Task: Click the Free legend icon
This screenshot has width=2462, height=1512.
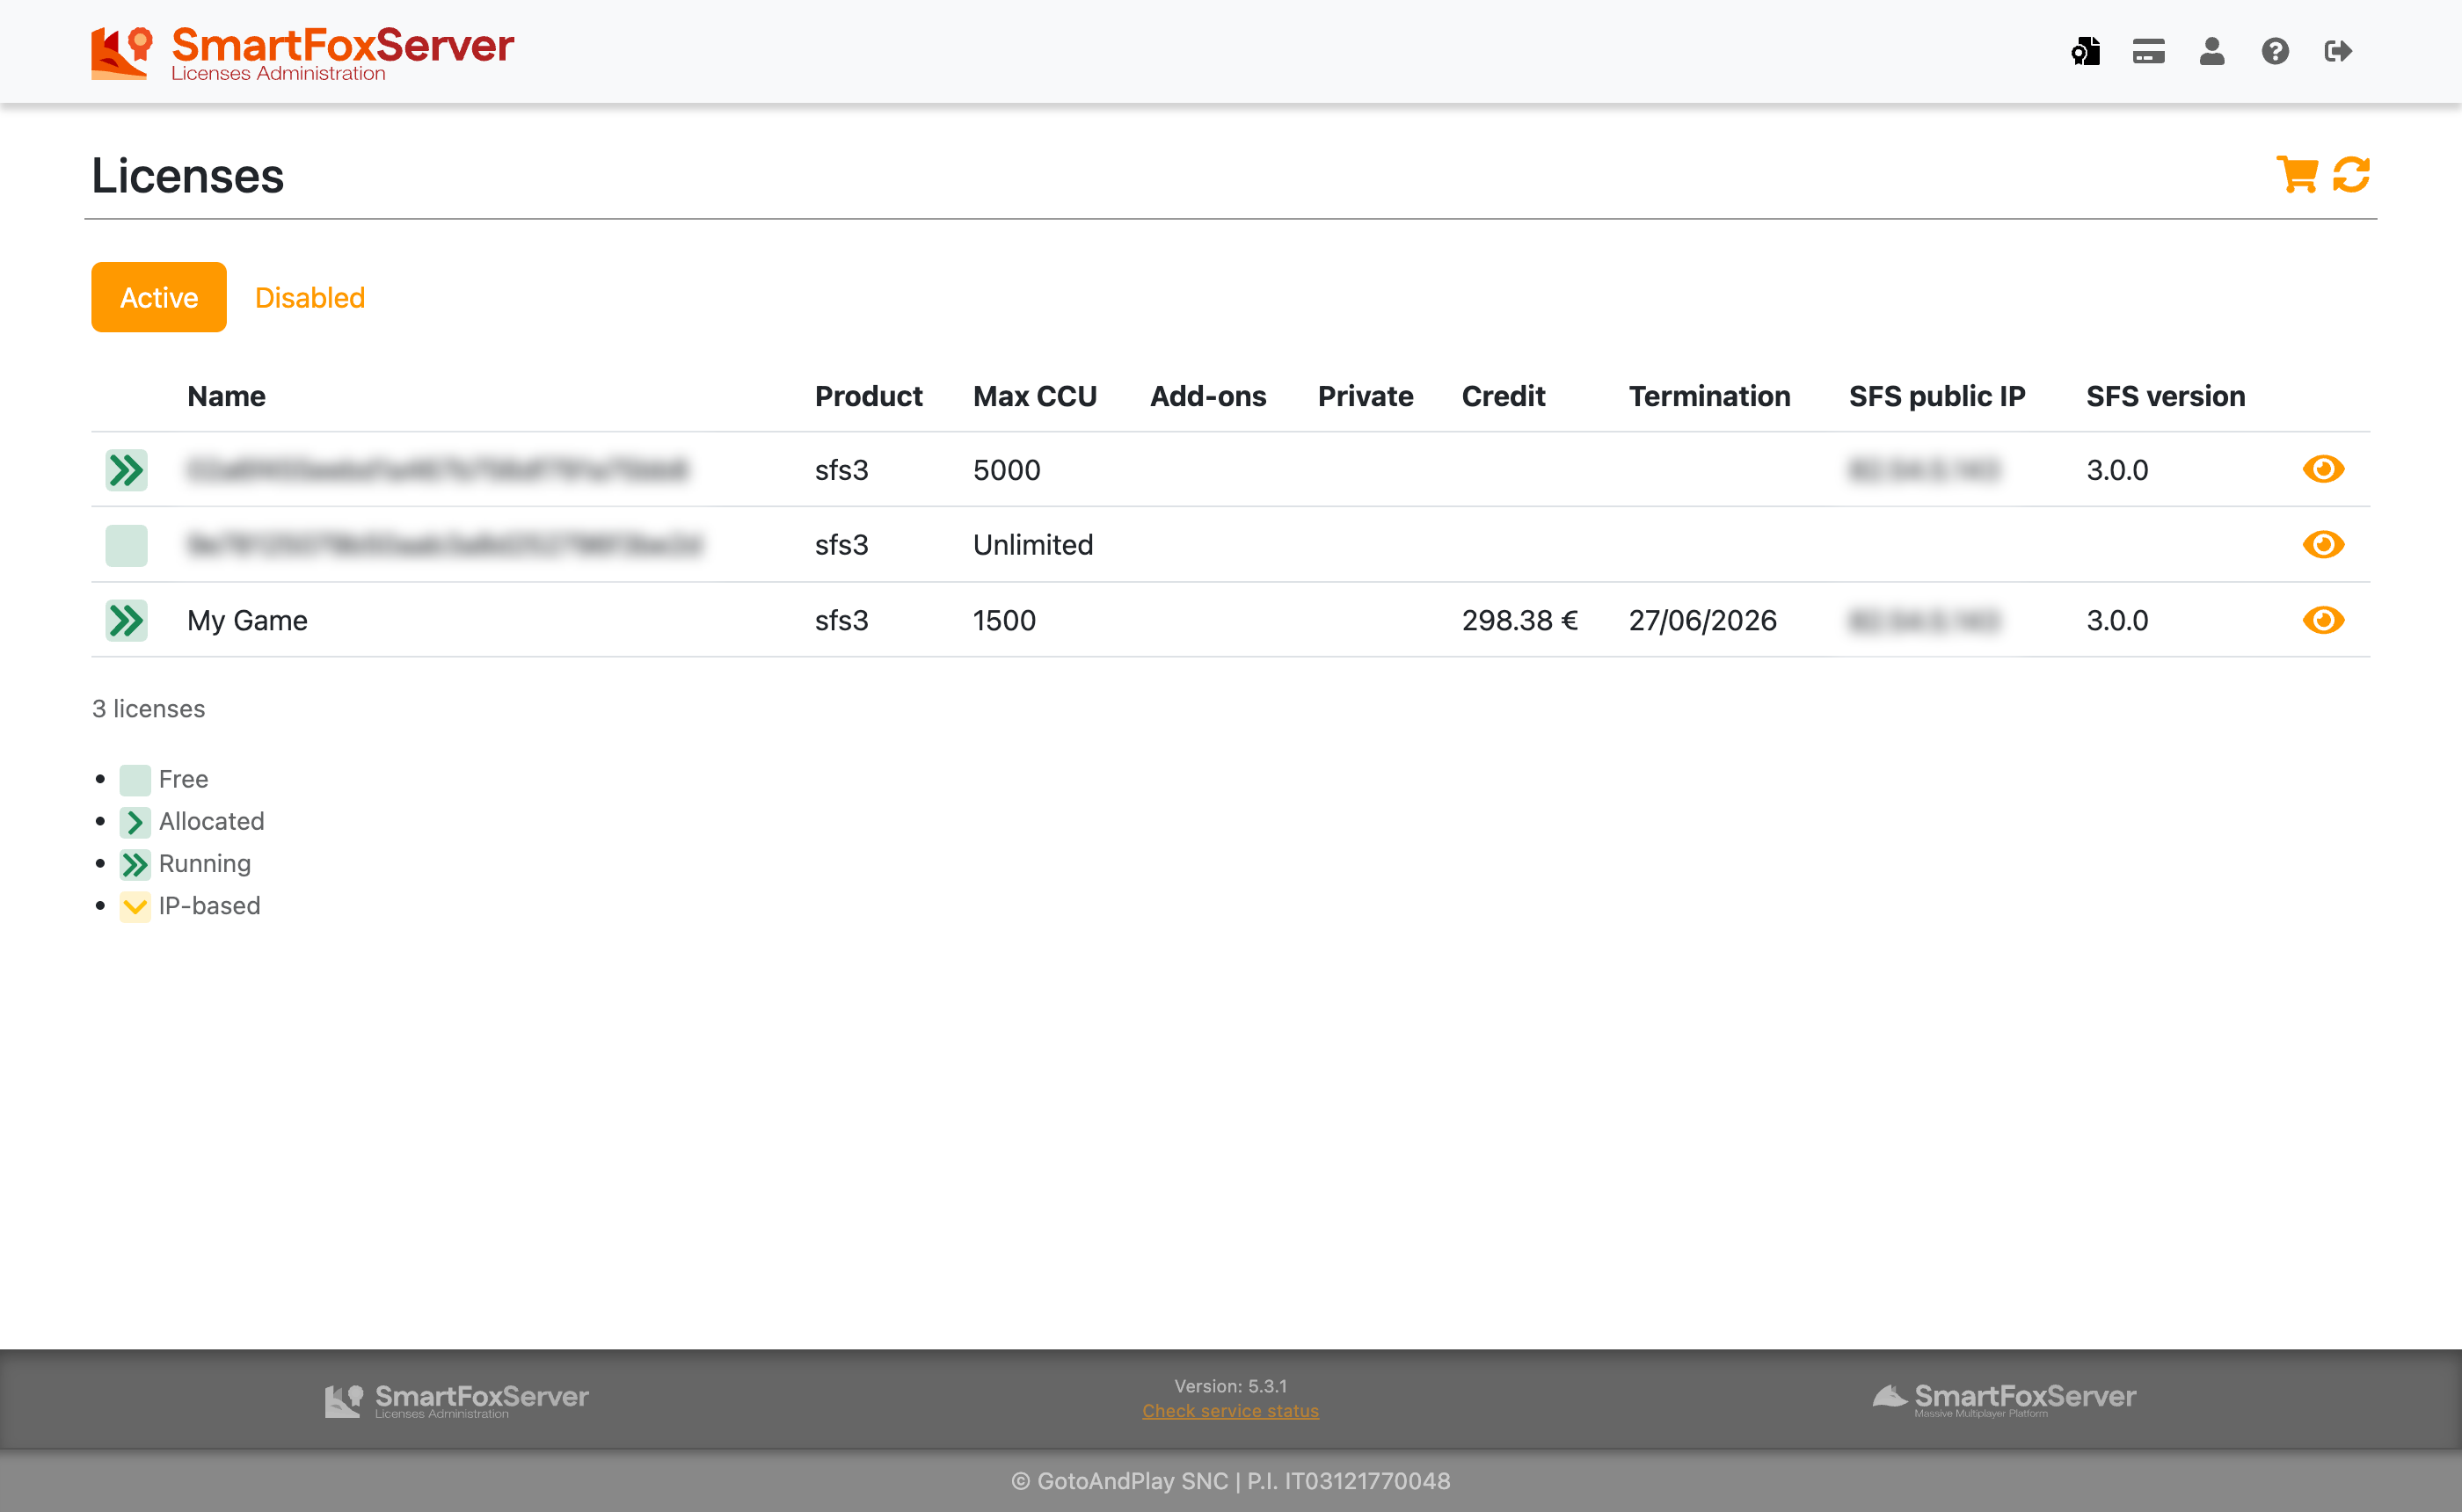Action: 135,779
